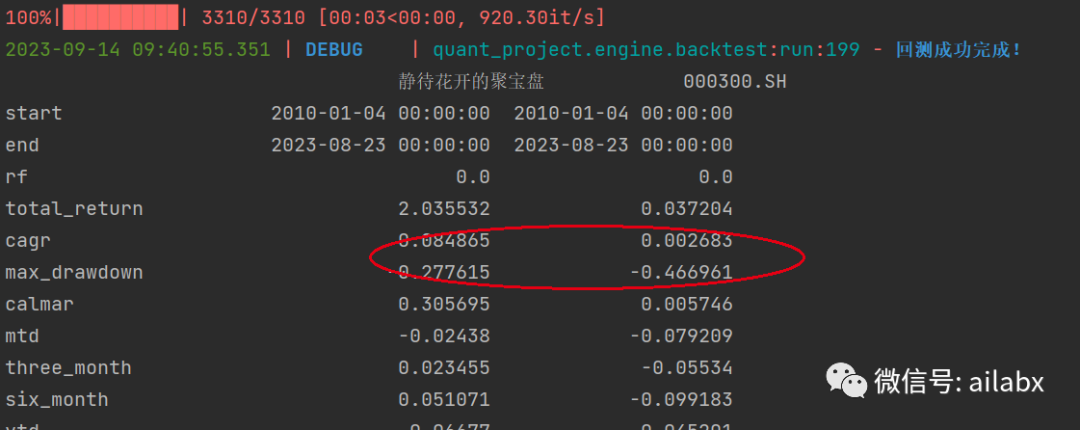
Task: Select the 'calmar' row label
Action: 39,304
